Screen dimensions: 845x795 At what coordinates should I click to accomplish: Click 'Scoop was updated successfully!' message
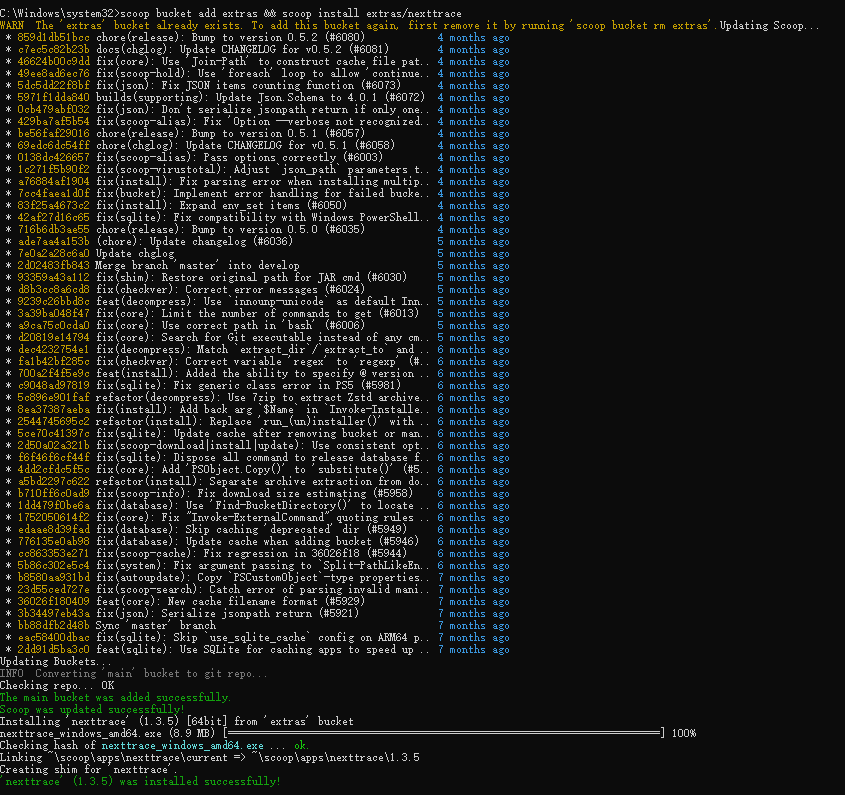pos(92,709)
